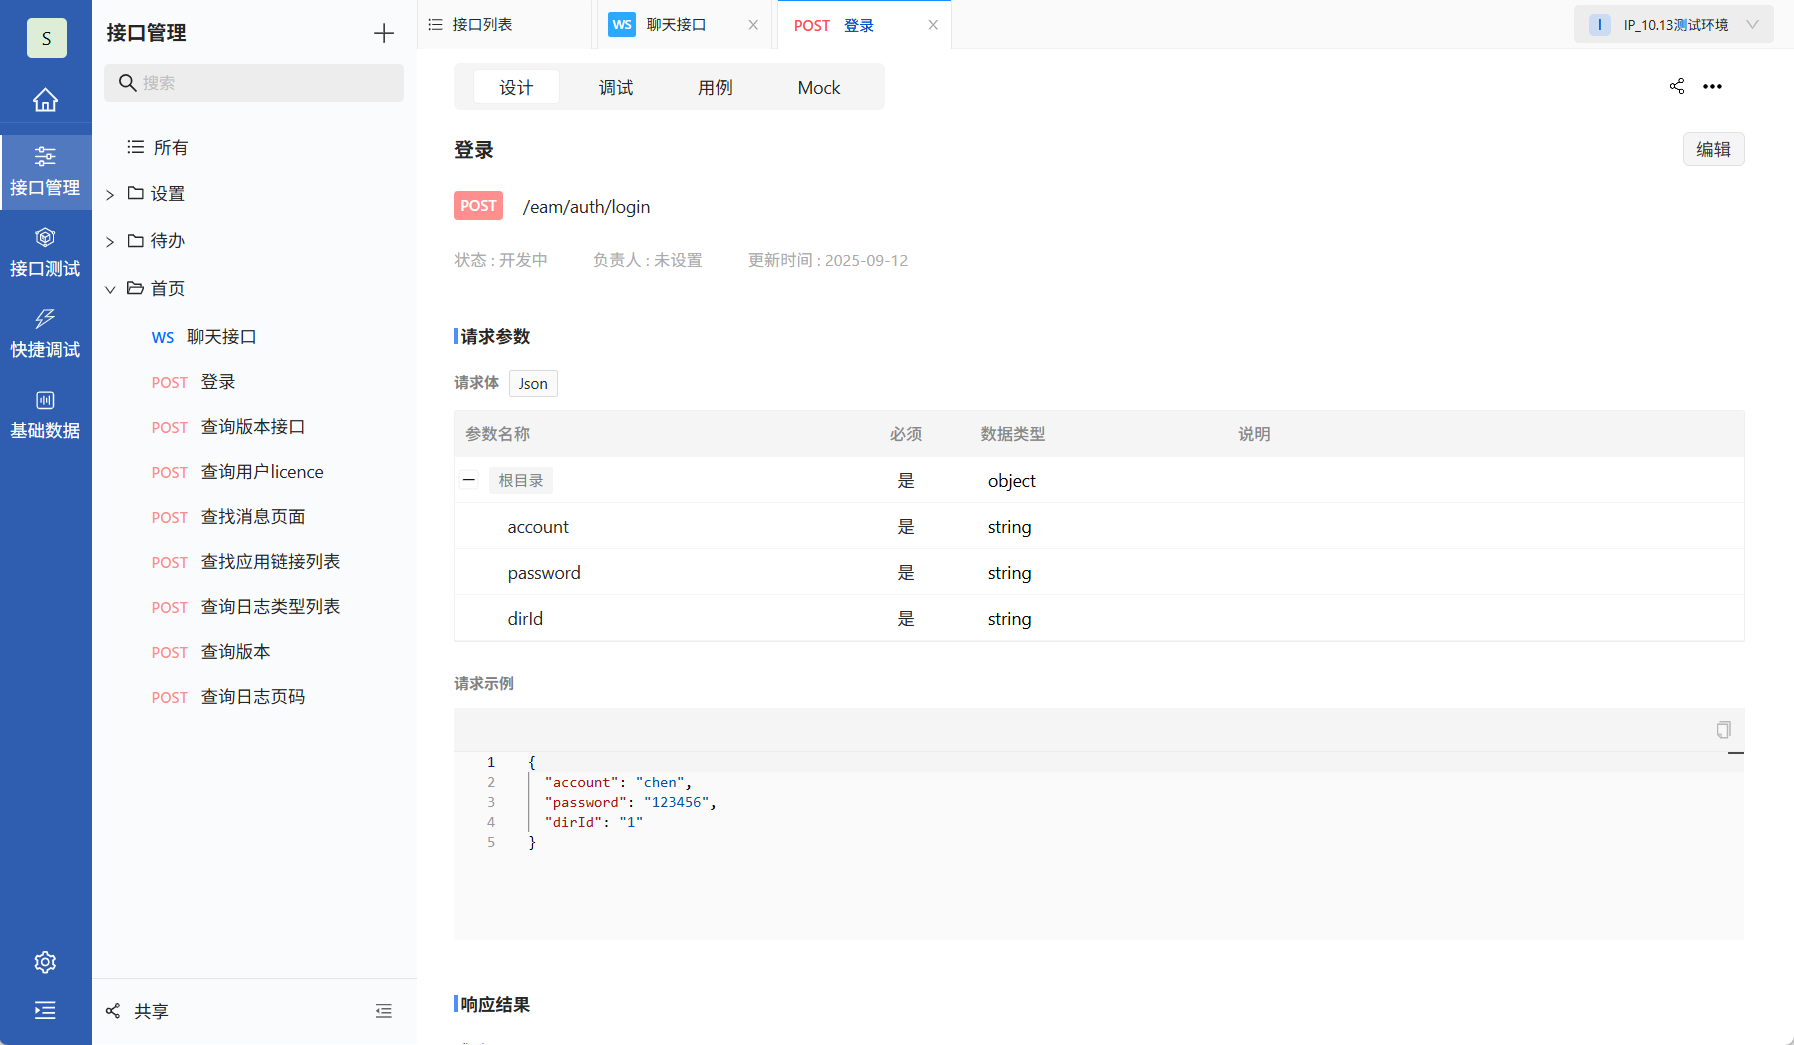Switch to the WS 聊天接口 tab
This screenshot has width=1794, height=1045.
[685, 25]
